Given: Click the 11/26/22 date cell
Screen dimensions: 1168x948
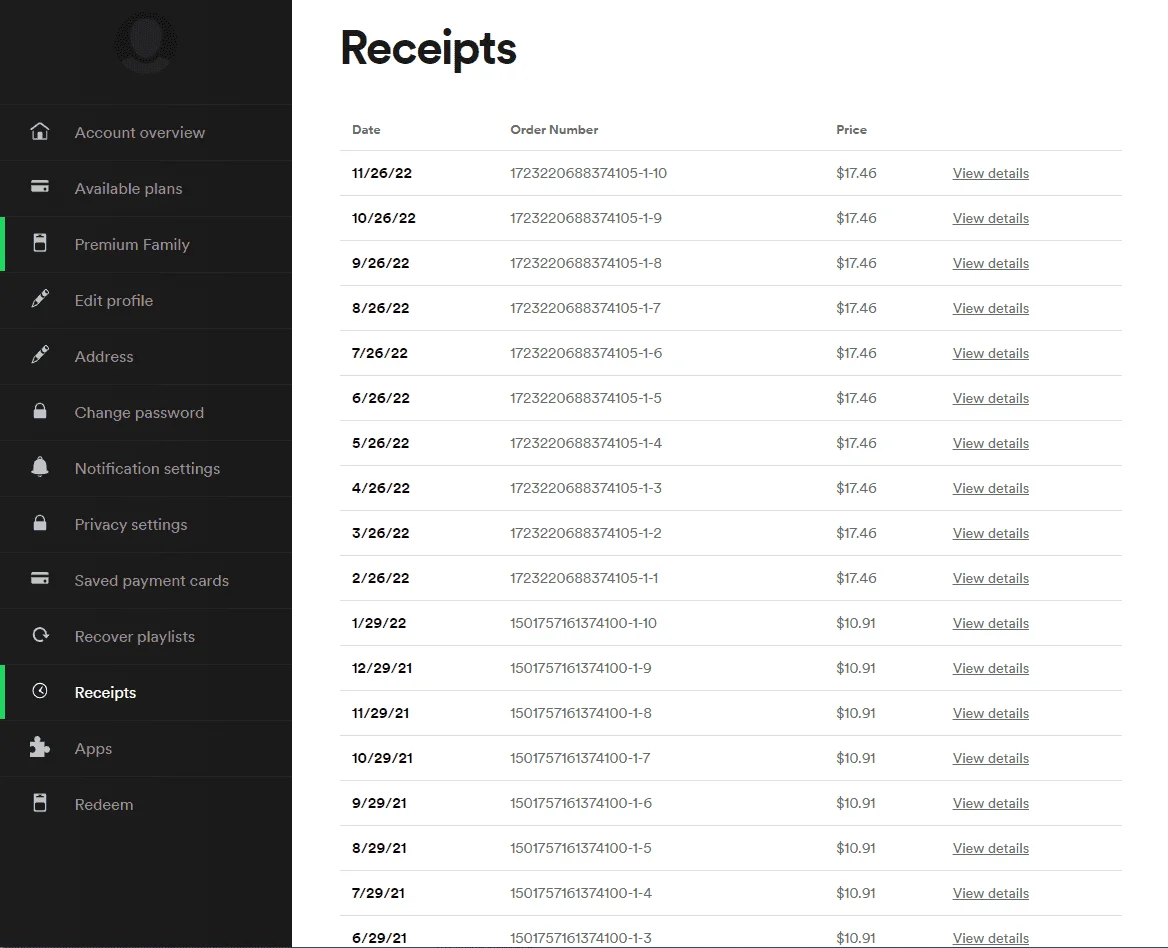Looking at the screenshot, I should click(x=381, y=173).
